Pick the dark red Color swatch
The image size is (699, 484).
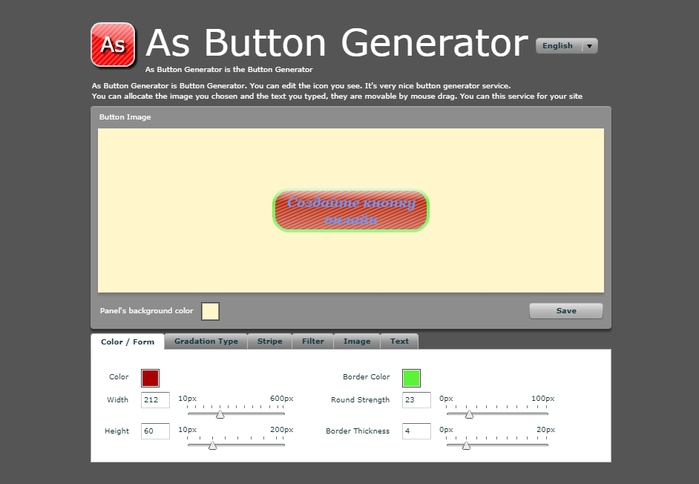150,378
